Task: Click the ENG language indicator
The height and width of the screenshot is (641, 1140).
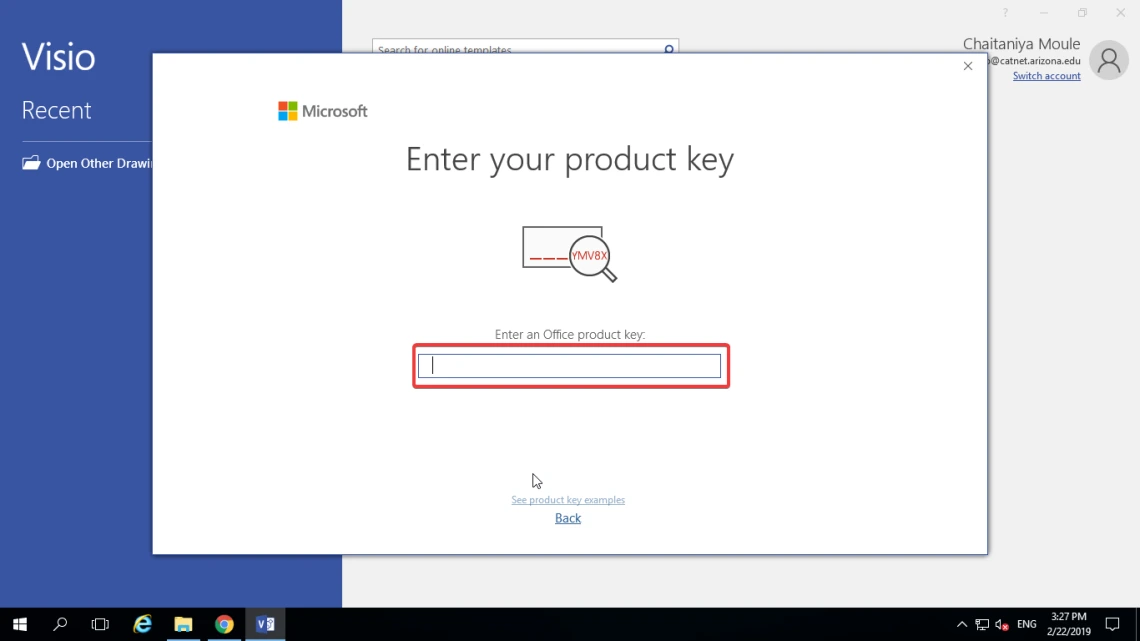Action: (1027, 624)
